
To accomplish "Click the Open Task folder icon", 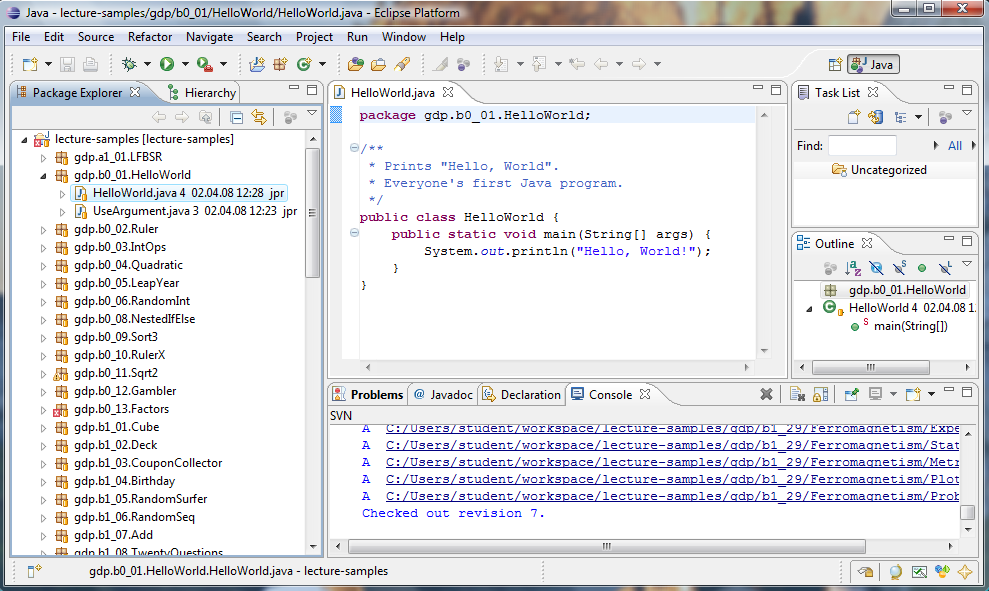I will click(x=378, y=64).
